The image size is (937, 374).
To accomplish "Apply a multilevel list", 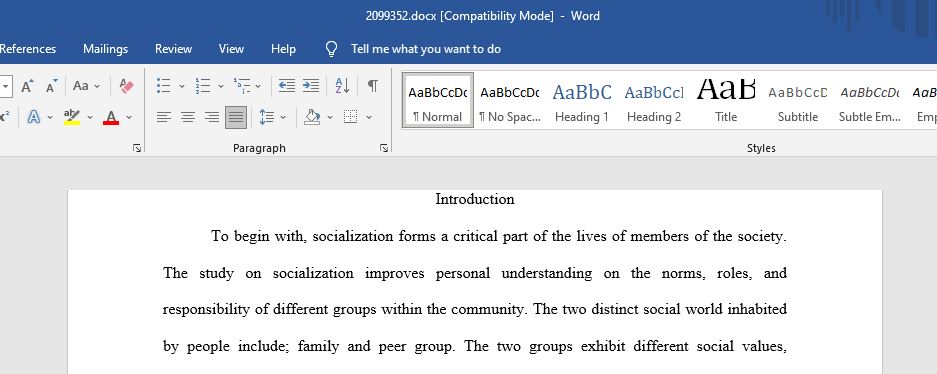I will (242, 86).
